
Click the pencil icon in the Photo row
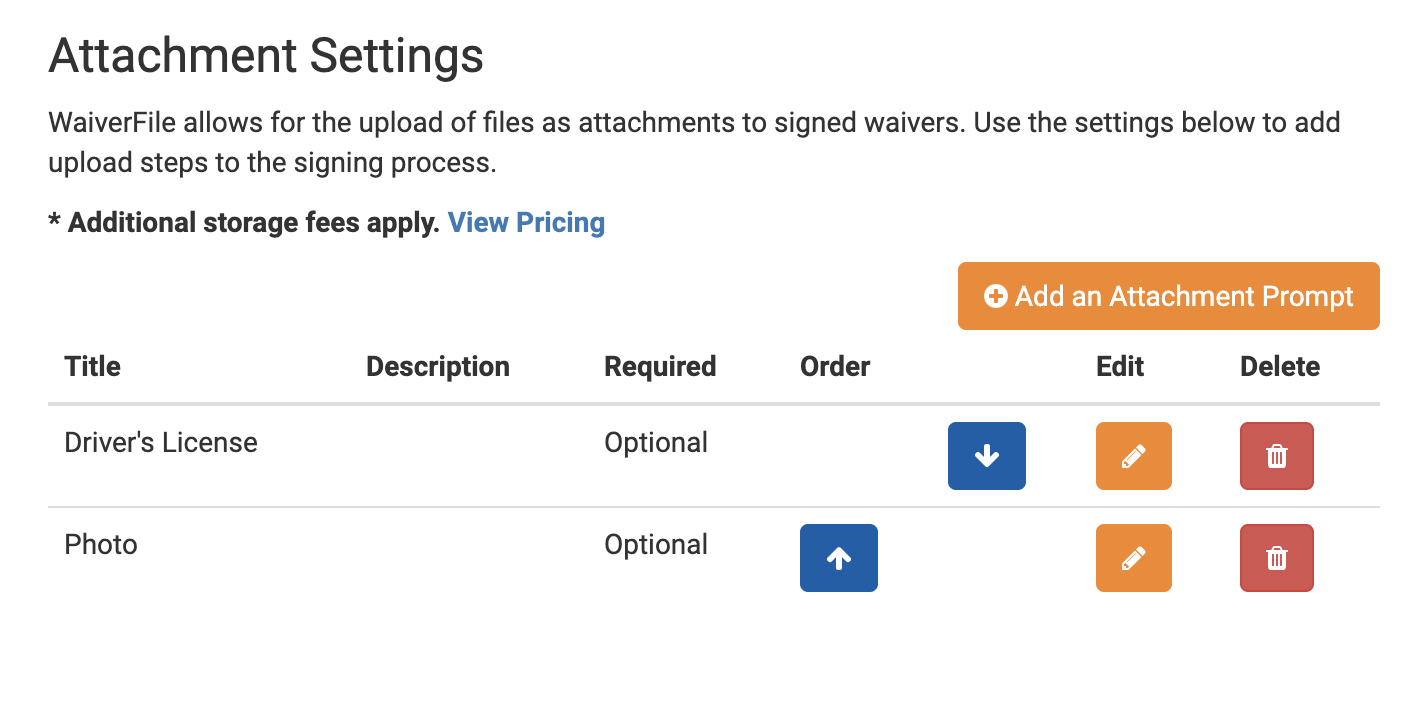click(1133, 558)
